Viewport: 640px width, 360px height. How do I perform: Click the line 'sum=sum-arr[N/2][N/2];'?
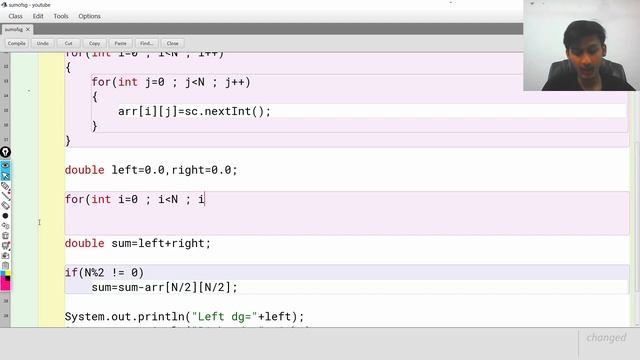(164, 287)
